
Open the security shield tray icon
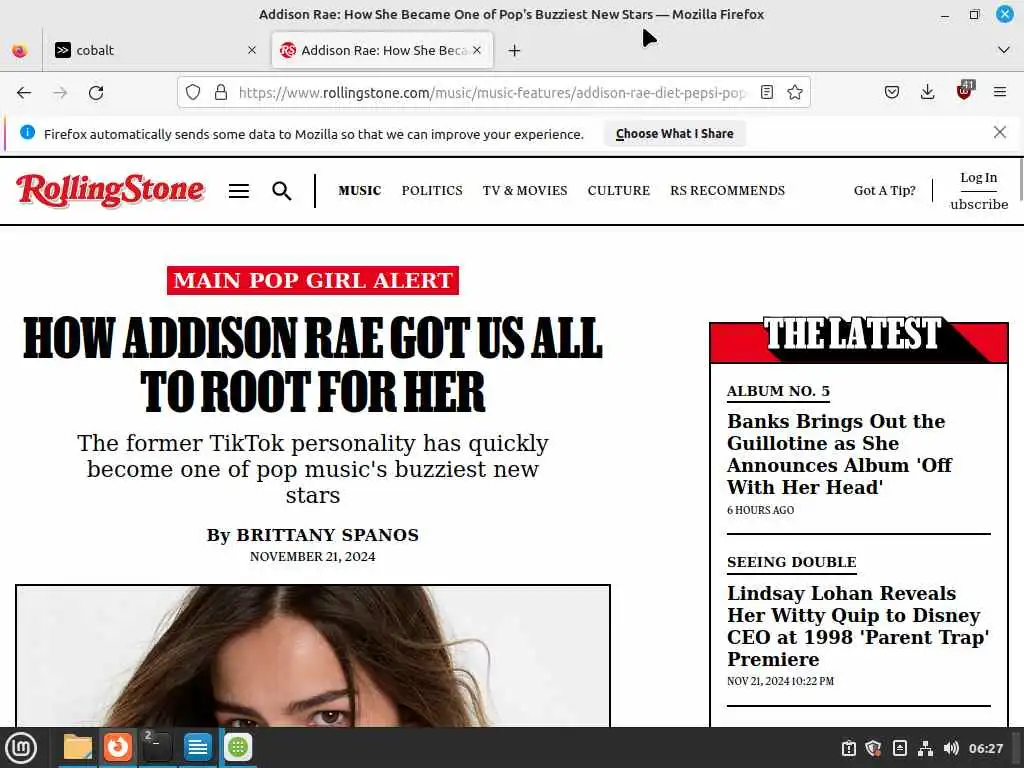click(x=874, y=748)
